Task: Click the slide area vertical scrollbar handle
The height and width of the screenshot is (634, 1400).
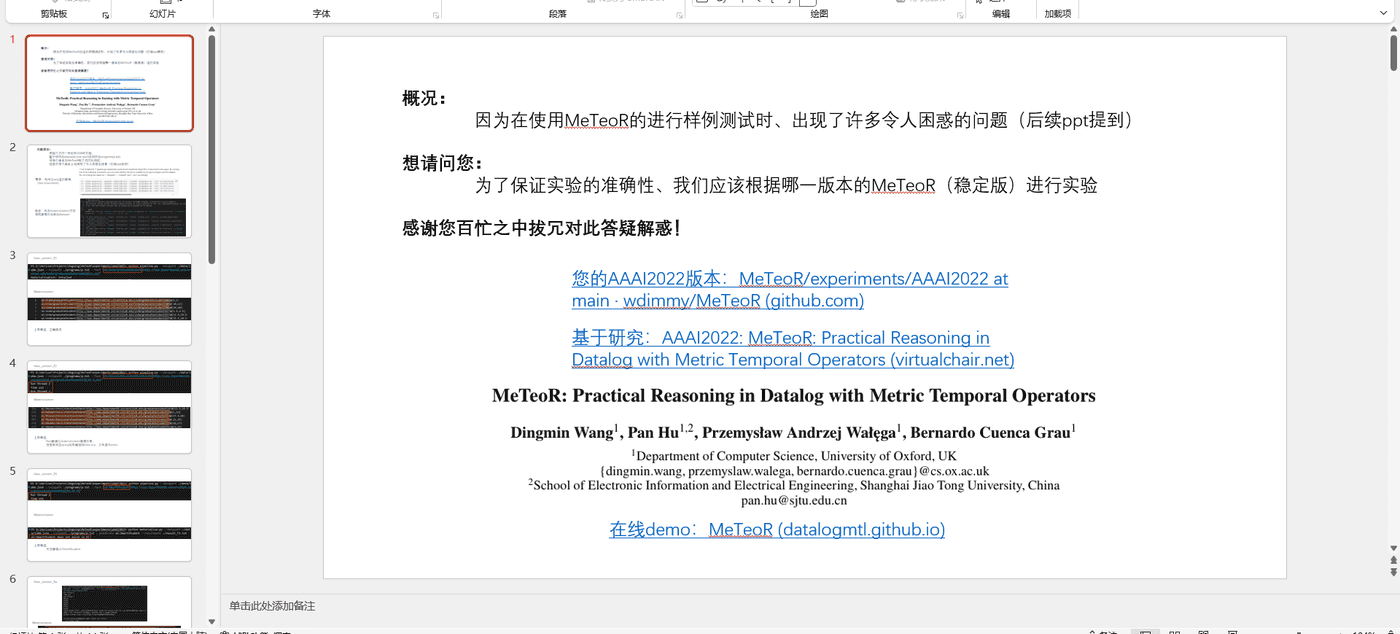Action: tap(1394, 55)
